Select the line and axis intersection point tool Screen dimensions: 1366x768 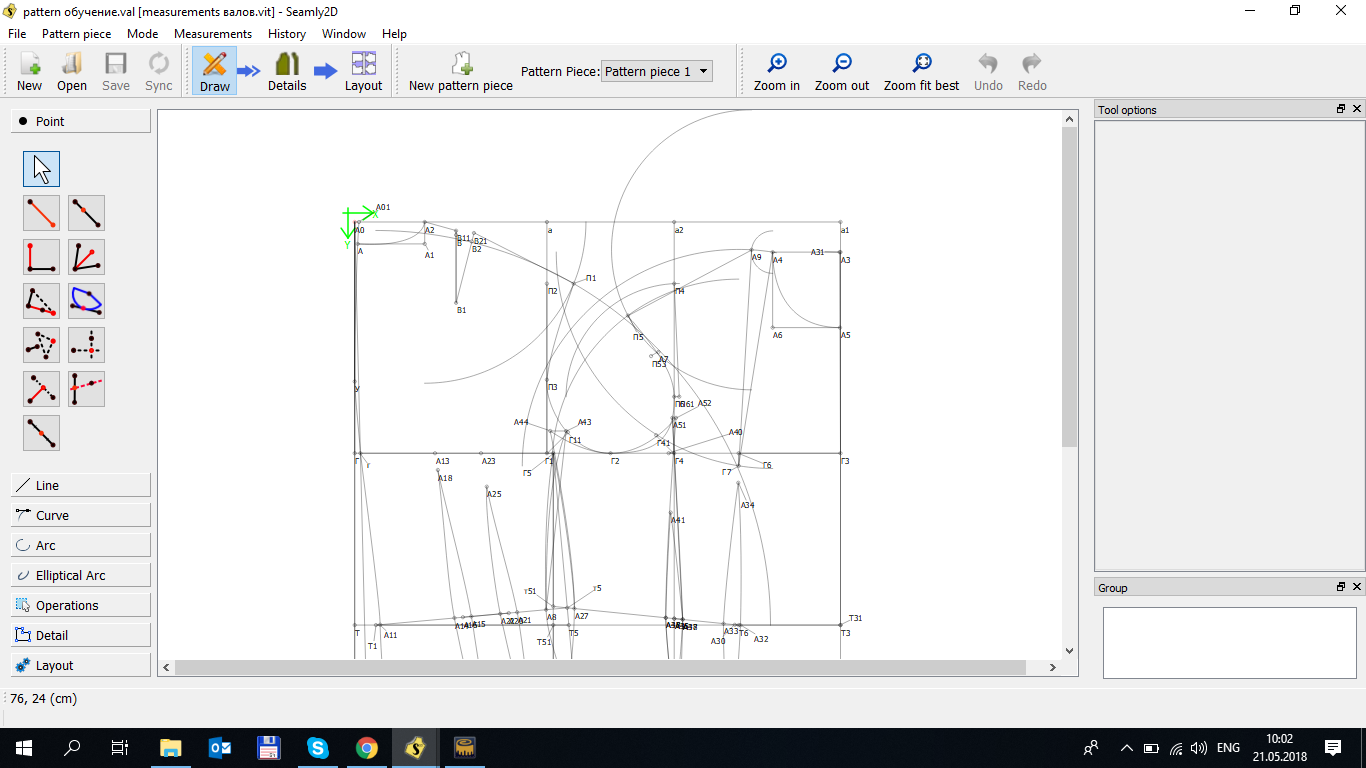86,389
